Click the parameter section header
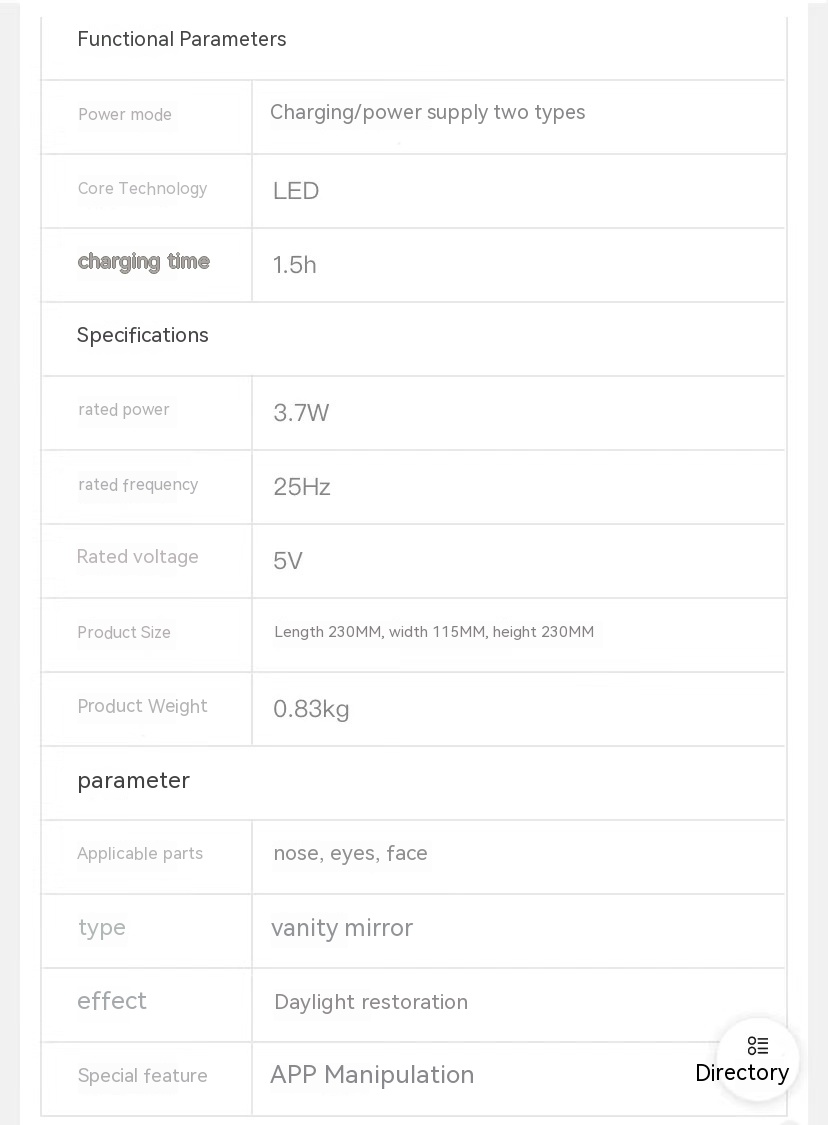 pyautogui.click(x=133, y=781)
